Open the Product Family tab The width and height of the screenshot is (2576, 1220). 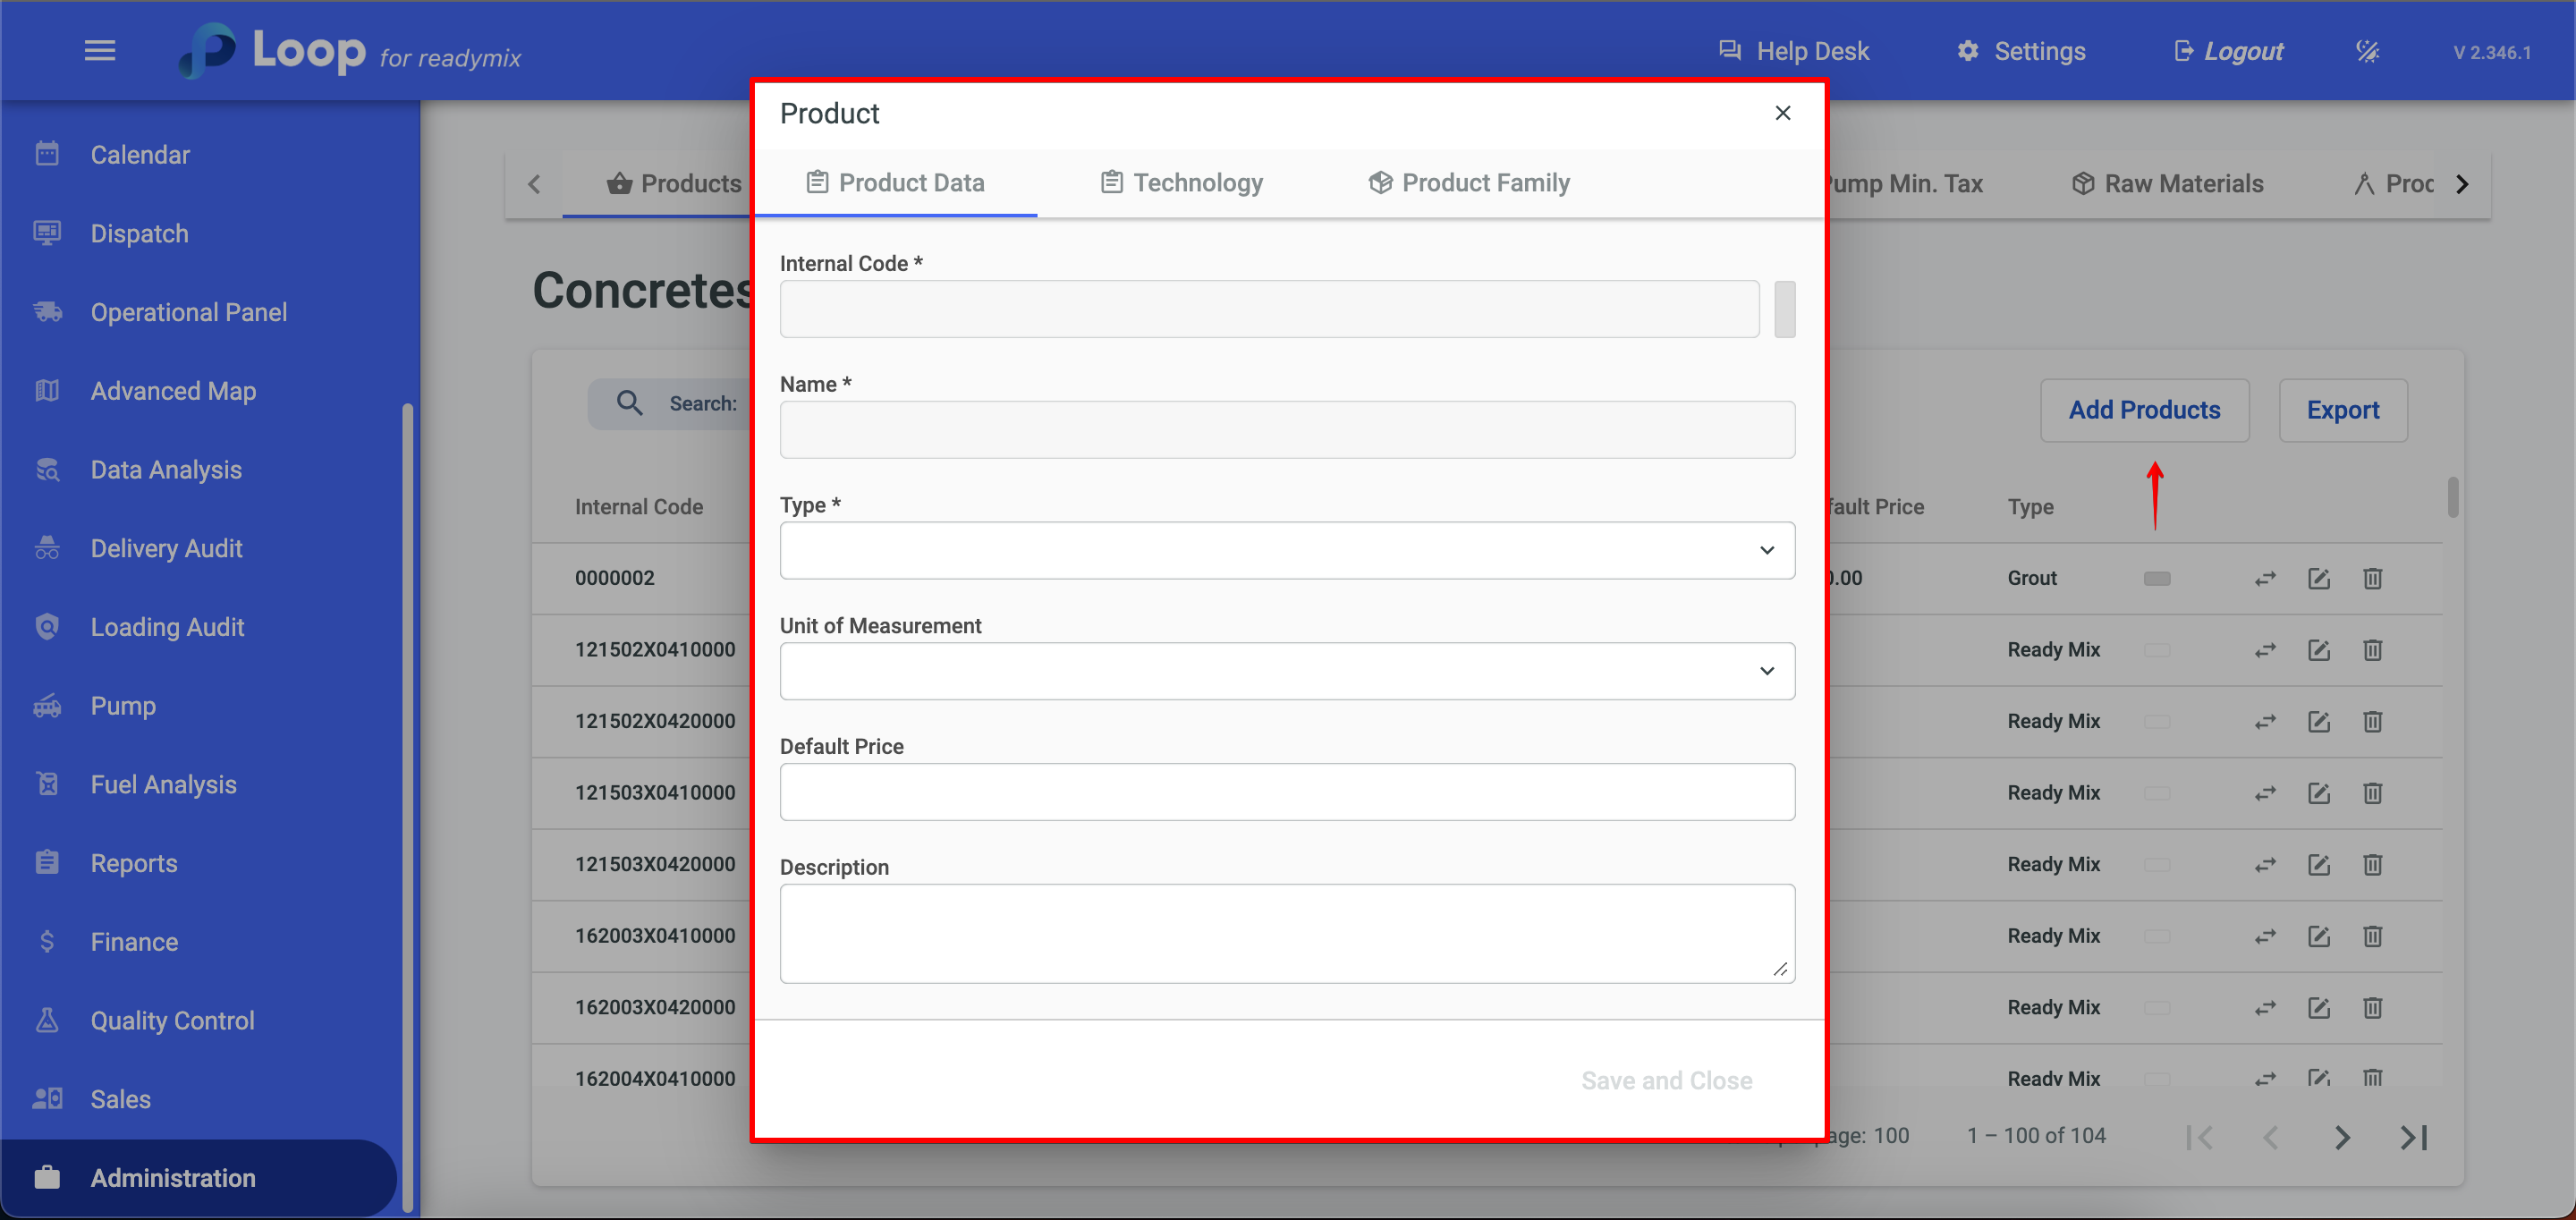click(1468, 183)
